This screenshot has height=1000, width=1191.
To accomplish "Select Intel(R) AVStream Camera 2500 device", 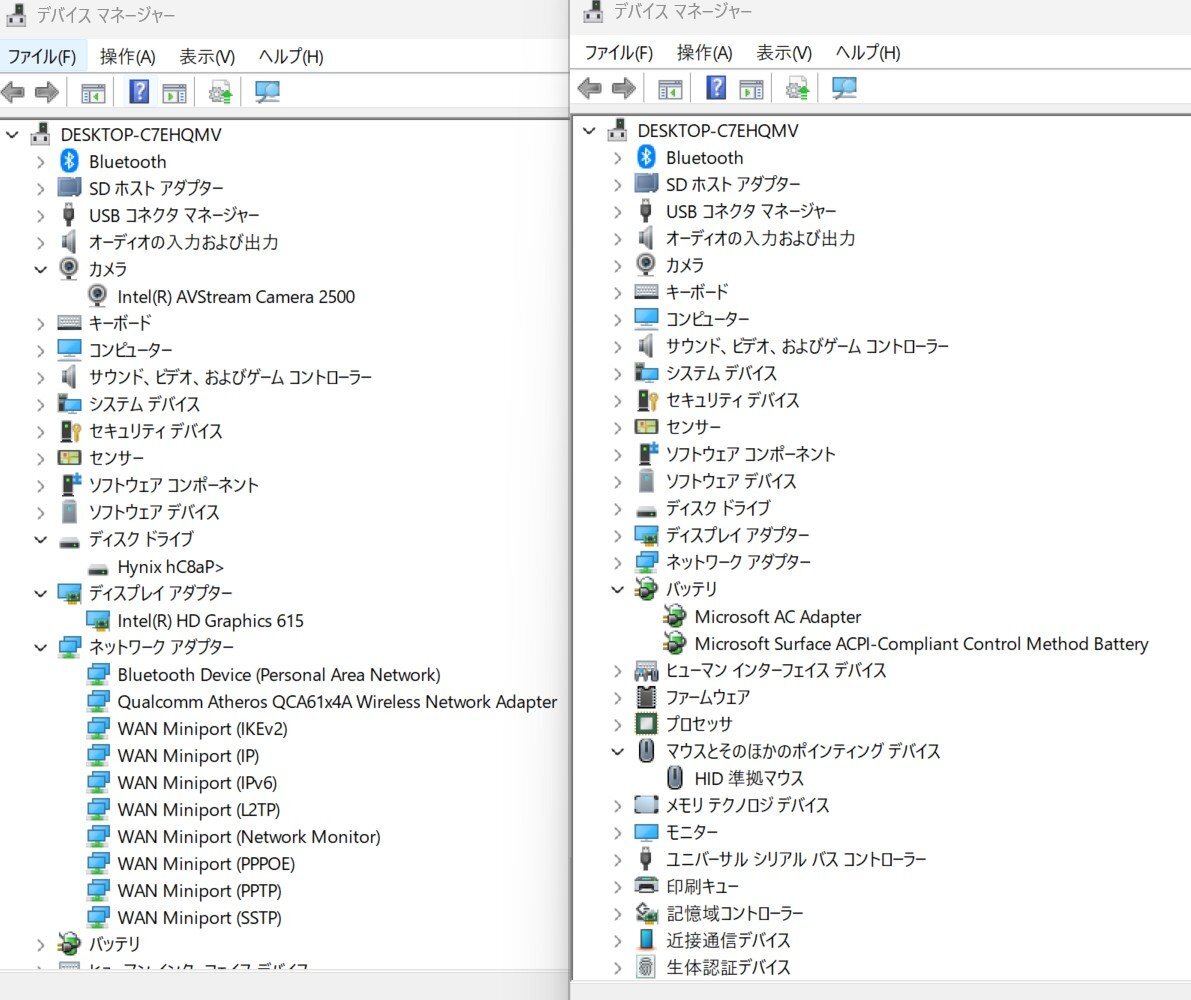I will coord(235,297).
